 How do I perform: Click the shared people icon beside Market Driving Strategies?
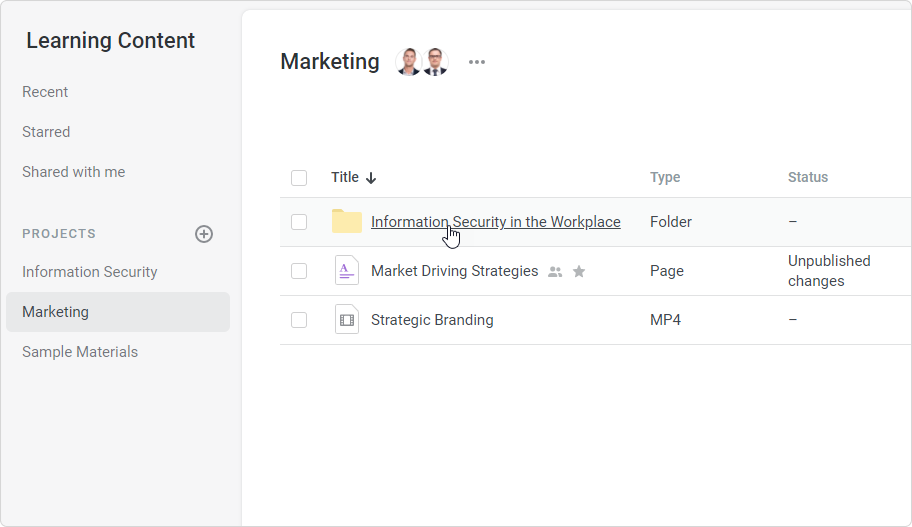click(x=555, y=272)
